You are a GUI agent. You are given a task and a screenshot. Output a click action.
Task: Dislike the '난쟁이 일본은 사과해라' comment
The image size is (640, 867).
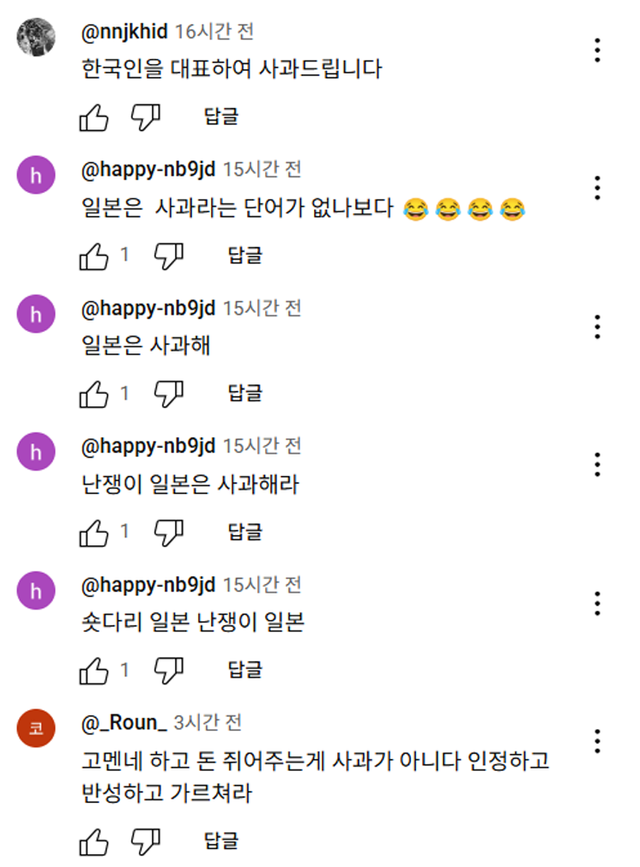170,532
